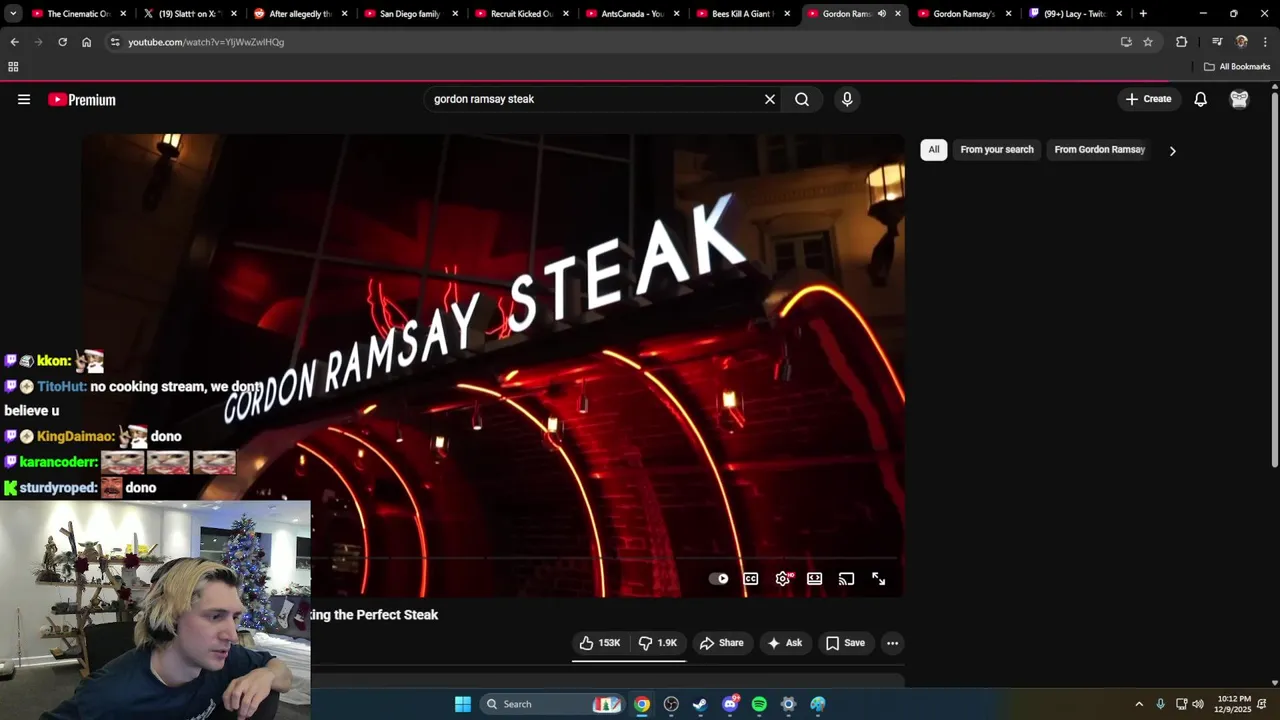Screen dimensions: 1280x720
Task: Select From Gordon Ramsay chip
Action: click(x=1099, y=149)
